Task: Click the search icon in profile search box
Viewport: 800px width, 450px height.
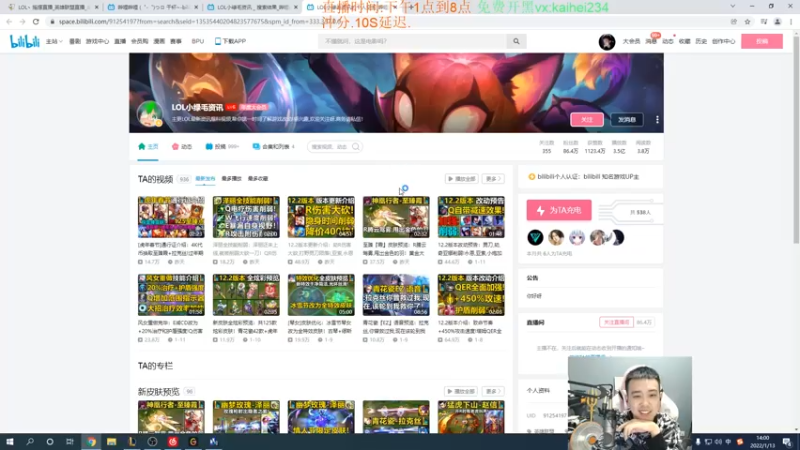Action: pos(356,147)
